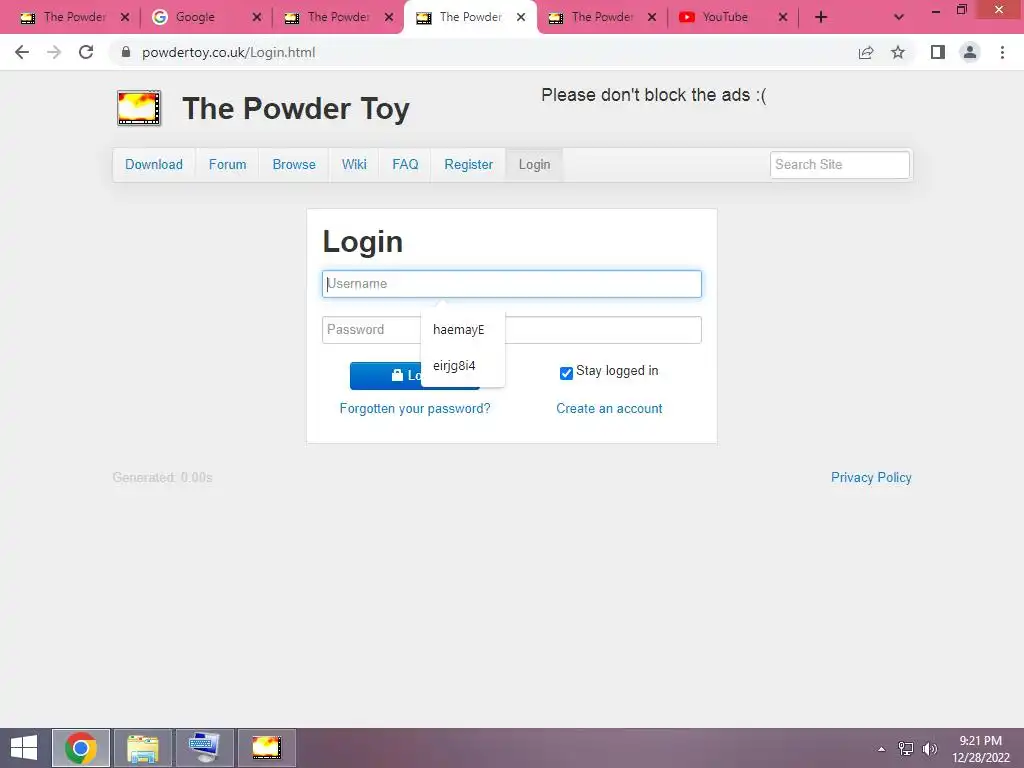This screenshot has height=768, width=1024.
Task: Open the Privacy Policy link
Action: 871,477
